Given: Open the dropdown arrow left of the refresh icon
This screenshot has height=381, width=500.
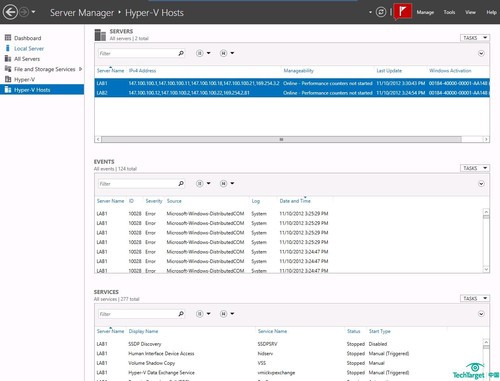Looking at the screenshot, I should [x=370, y=12].
